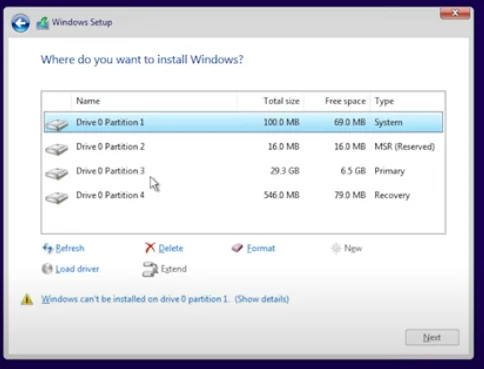The width and height of the screenshot is (484, 369).
Task: Open the Show details link
Action: coord(262,299)
